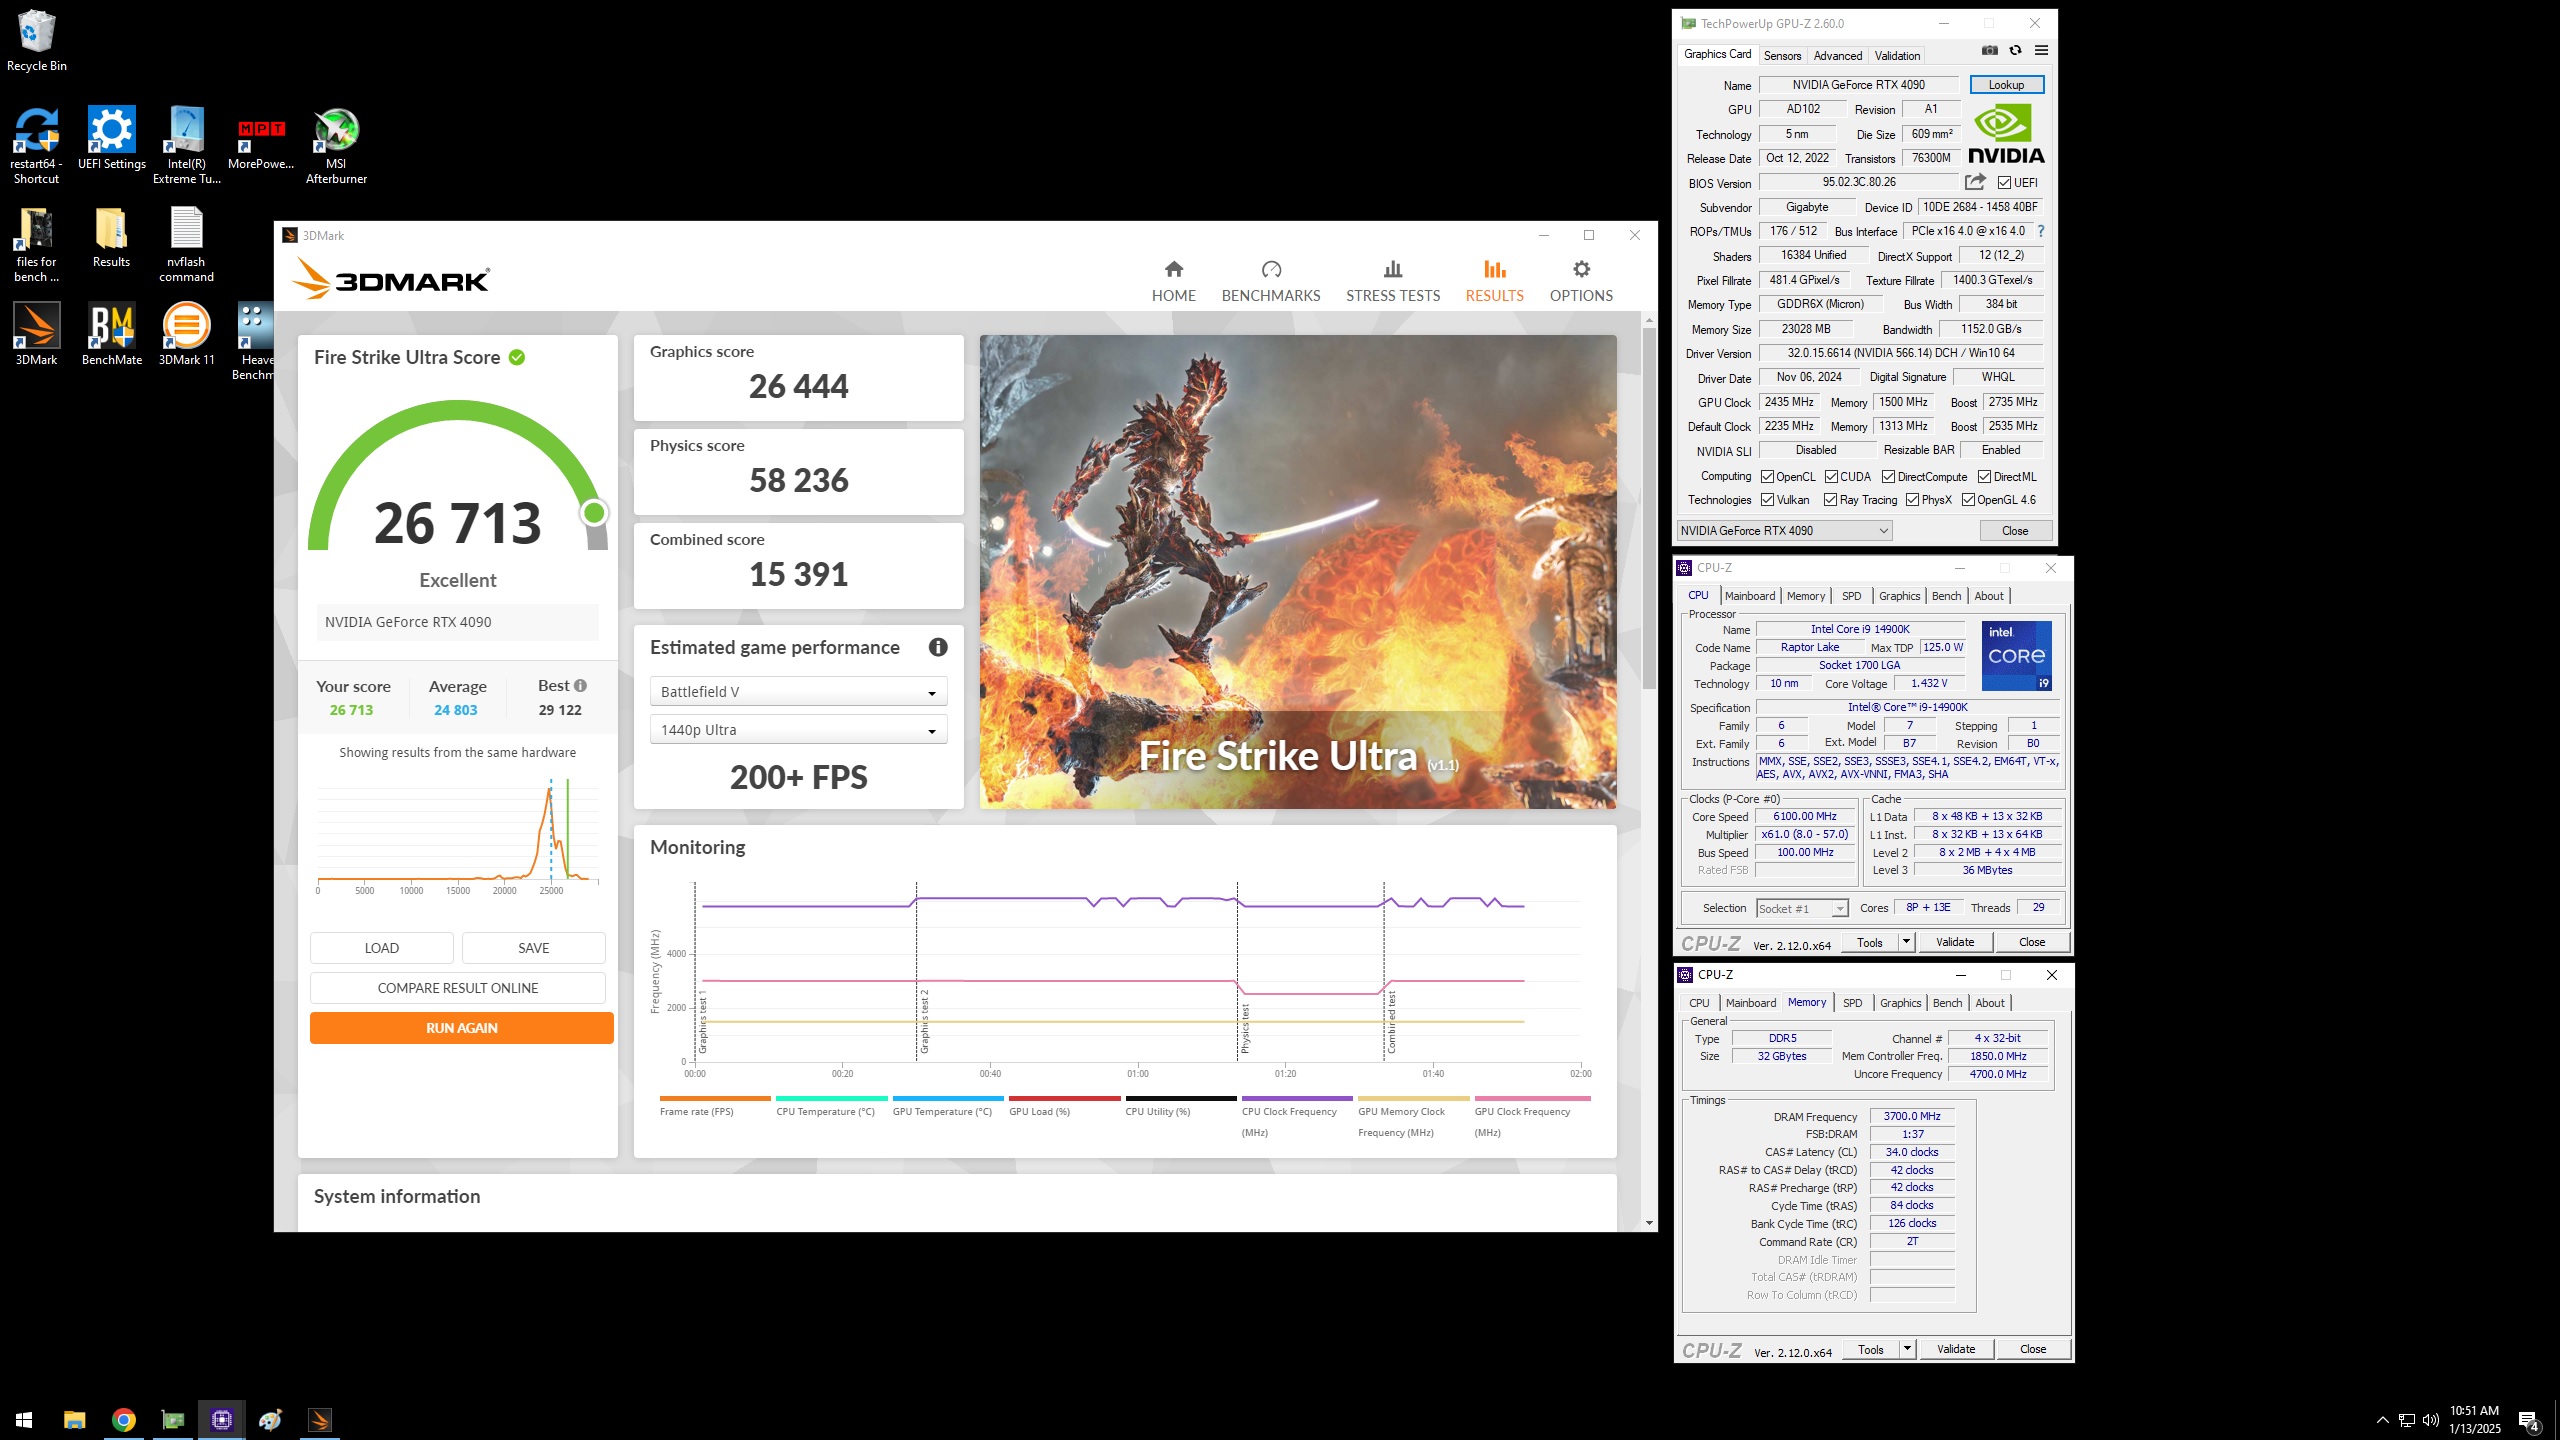Open 3DMark STRESS TESTS section
2560x1440 pixels.
[x=1393, y=281]
